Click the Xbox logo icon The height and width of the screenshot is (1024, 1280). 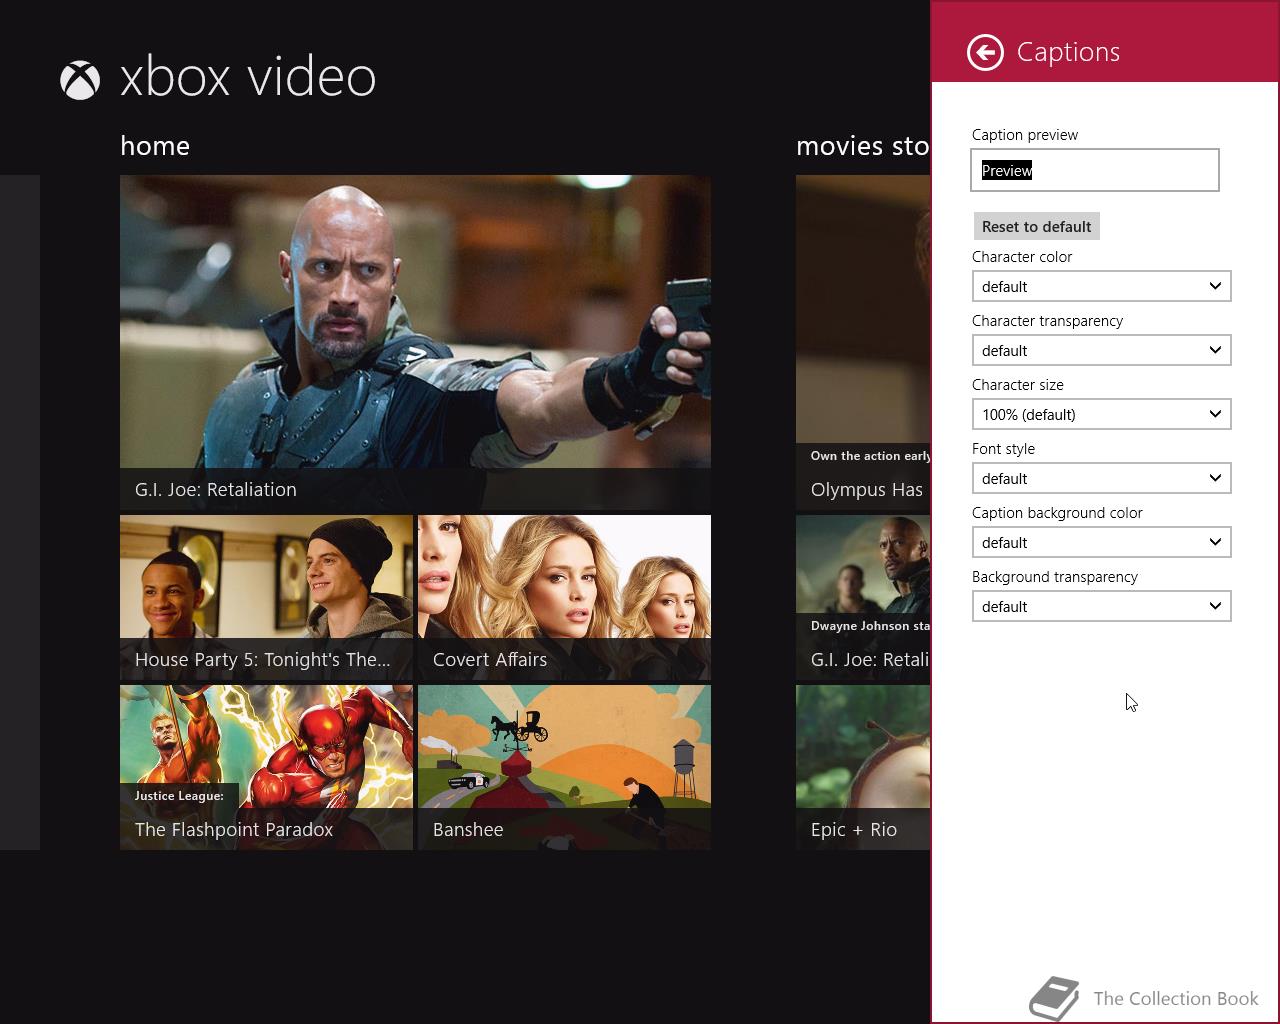80,80
